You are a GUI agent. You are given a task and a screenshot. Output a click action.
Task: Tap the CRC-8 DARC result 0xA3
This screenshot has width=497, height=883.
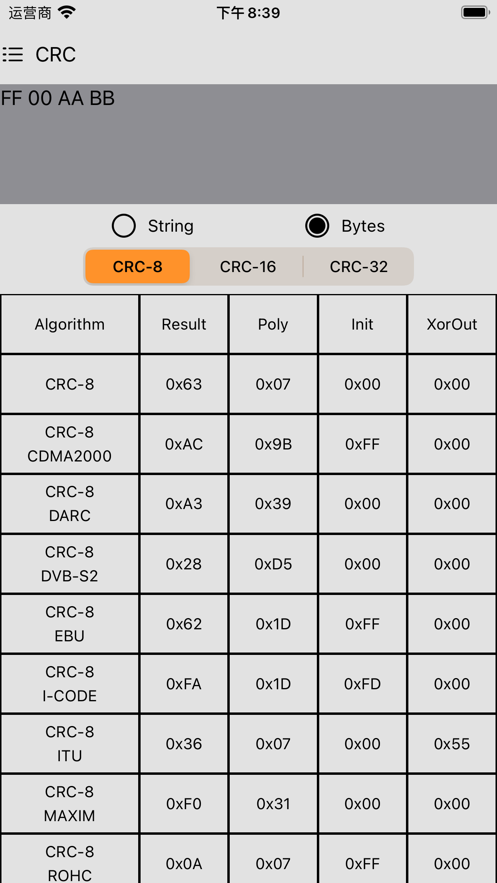[184, 504]
